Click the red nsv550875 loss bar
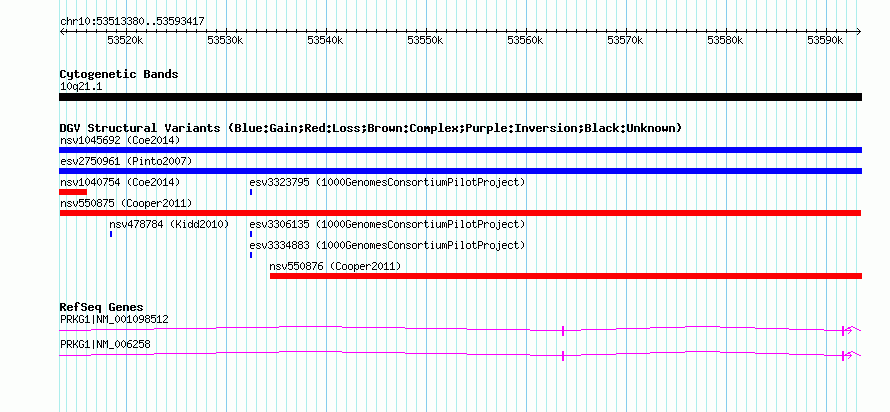This screenshot has width=890, height=412. (x=460, y=213)
